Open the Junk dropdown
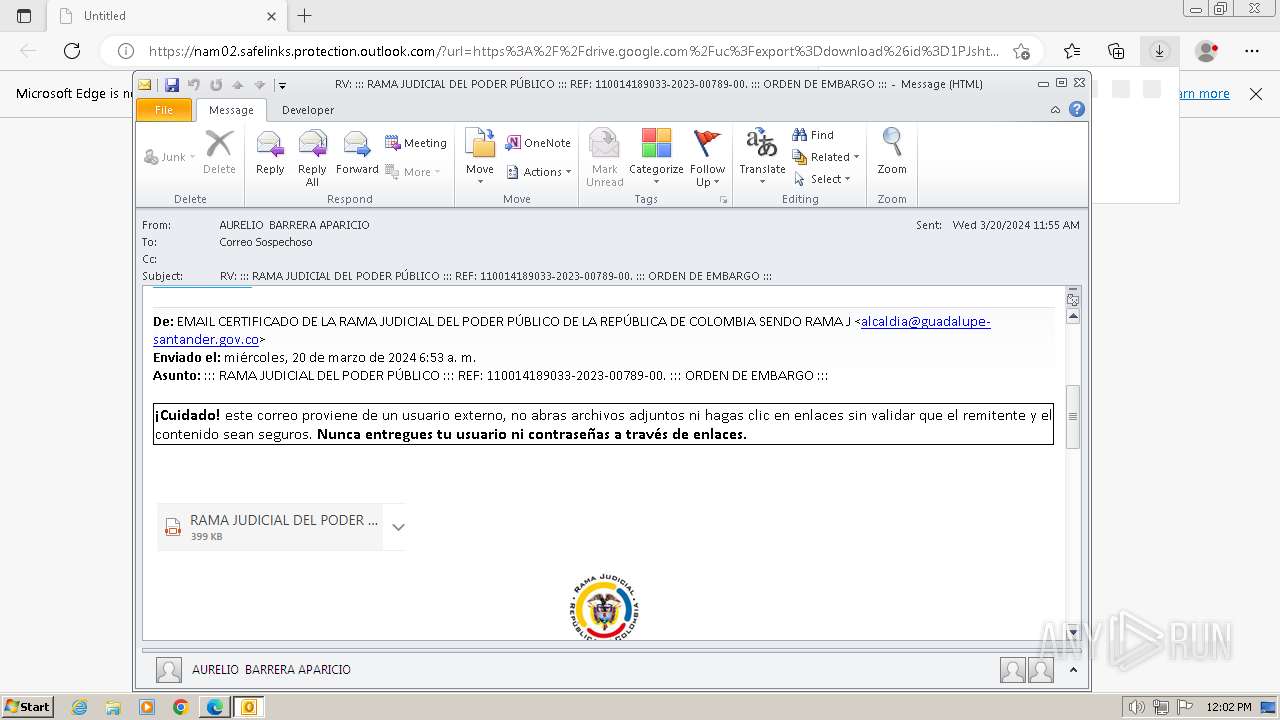 [x=169, y=157]
